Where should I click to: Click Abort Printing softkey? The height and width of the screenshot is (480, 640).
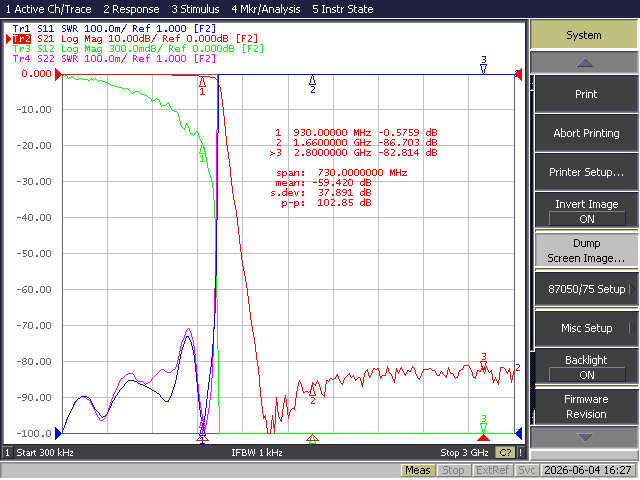(x=586, y=133)
